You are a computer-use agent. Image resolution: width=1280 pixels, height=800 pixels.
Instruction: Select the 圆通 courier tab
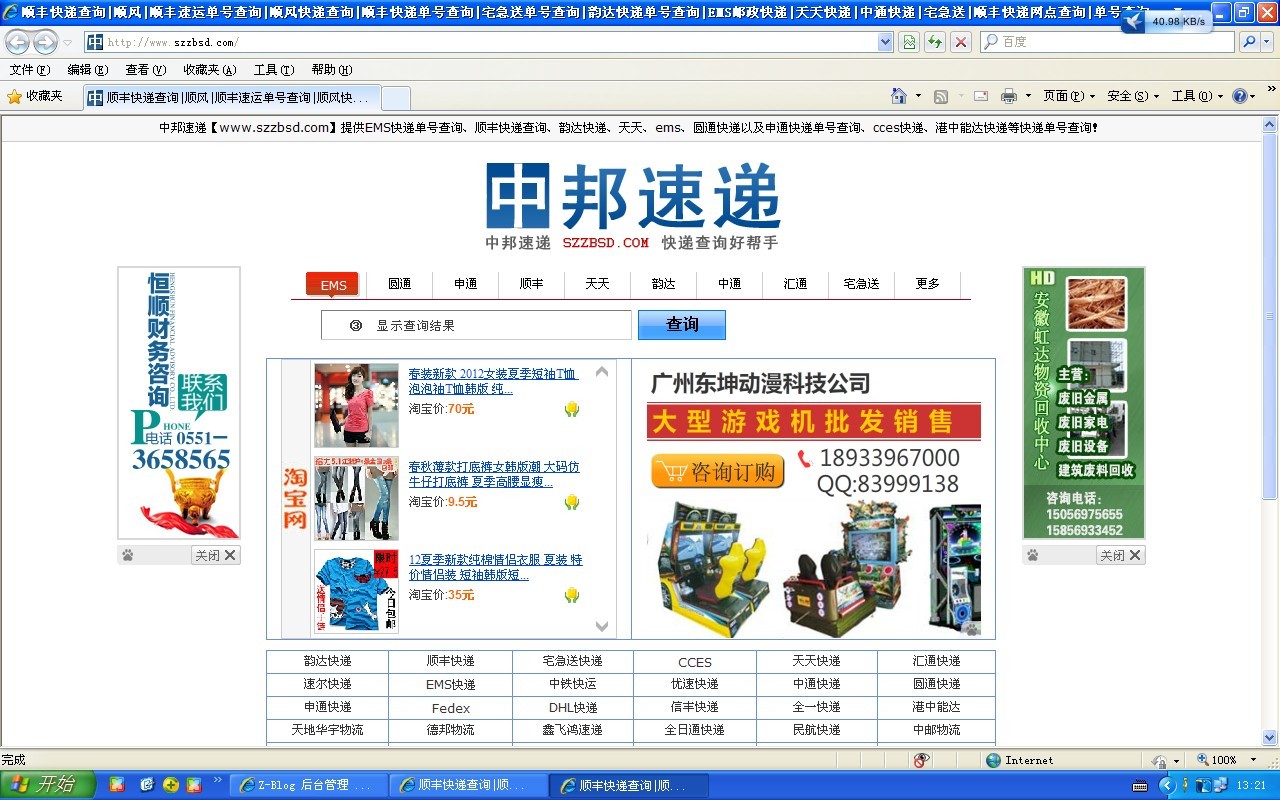(400, 284)
